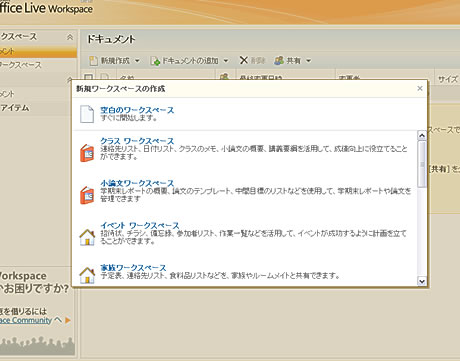Open 空白のワークスペース link
The width and height of the screenshot is (460, 361).
coord(137,110)
